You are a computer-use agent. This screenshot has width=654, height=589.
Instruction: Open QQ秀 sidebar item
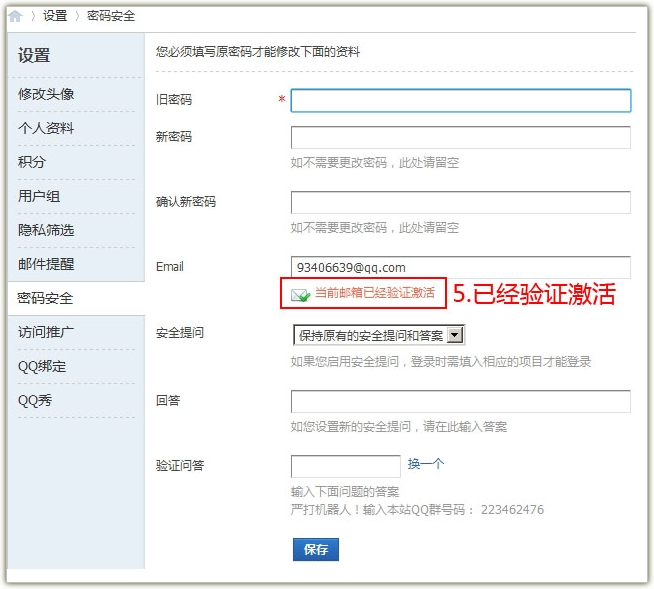(x=35, y=400)
